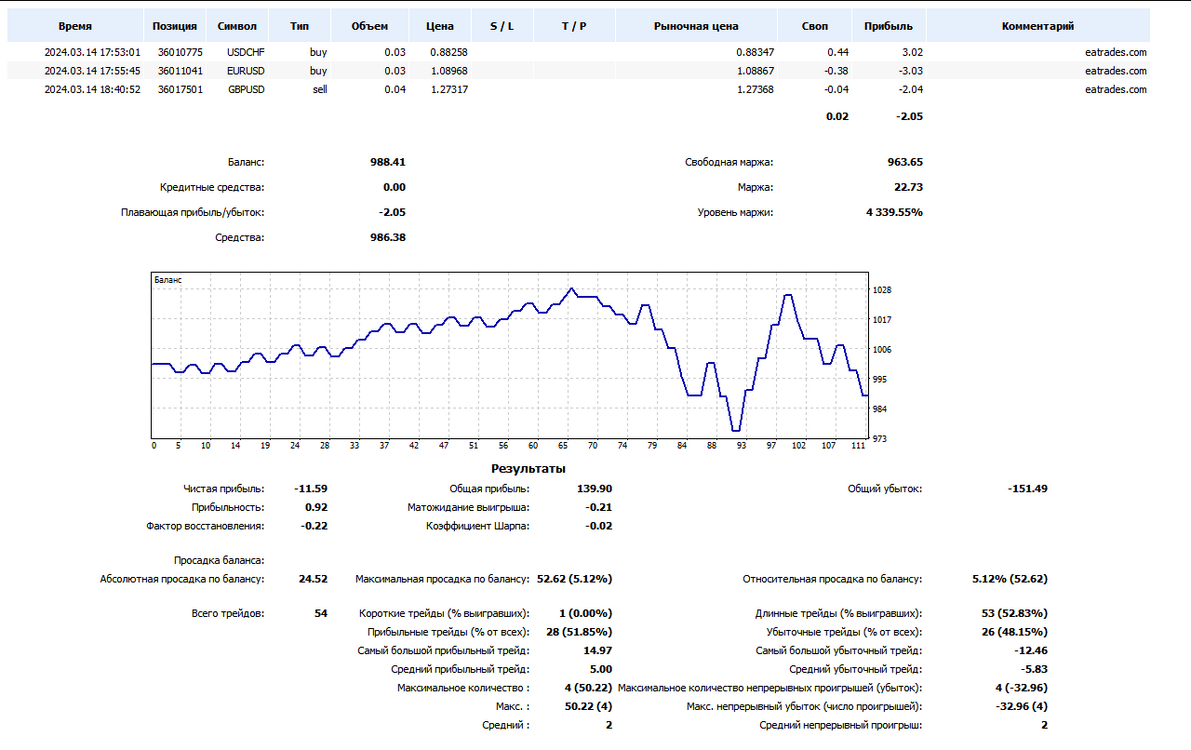1191x750 pixels.
Task: Click the Свободная маржа value 963.65
Action: tap(905, 162)
